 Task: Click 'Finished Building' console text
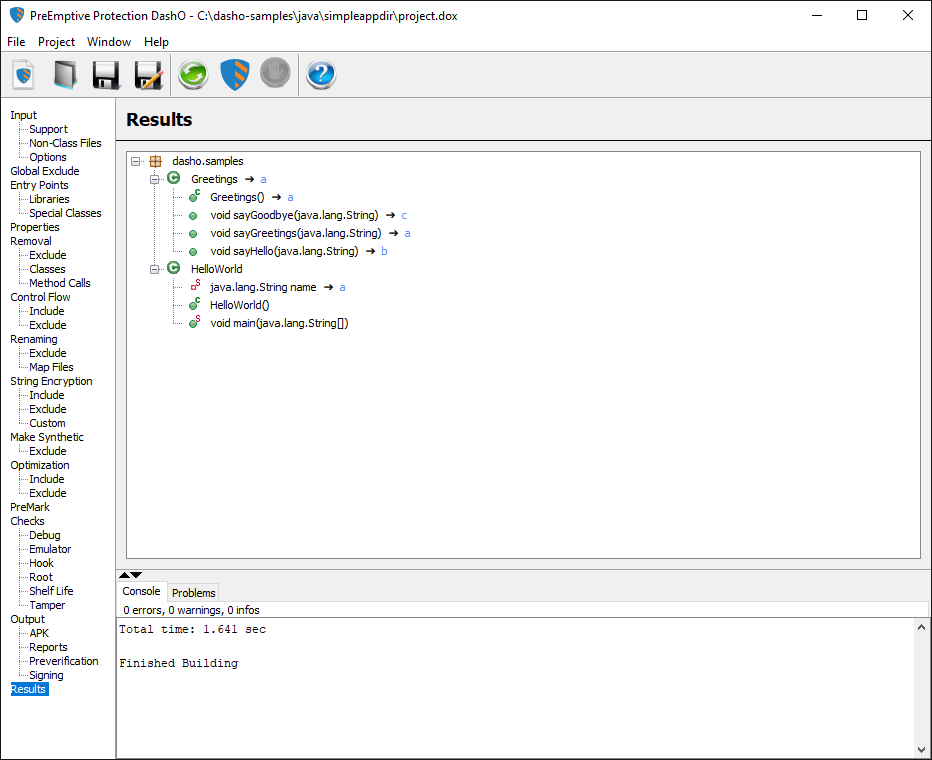click(x=178, y=663)
